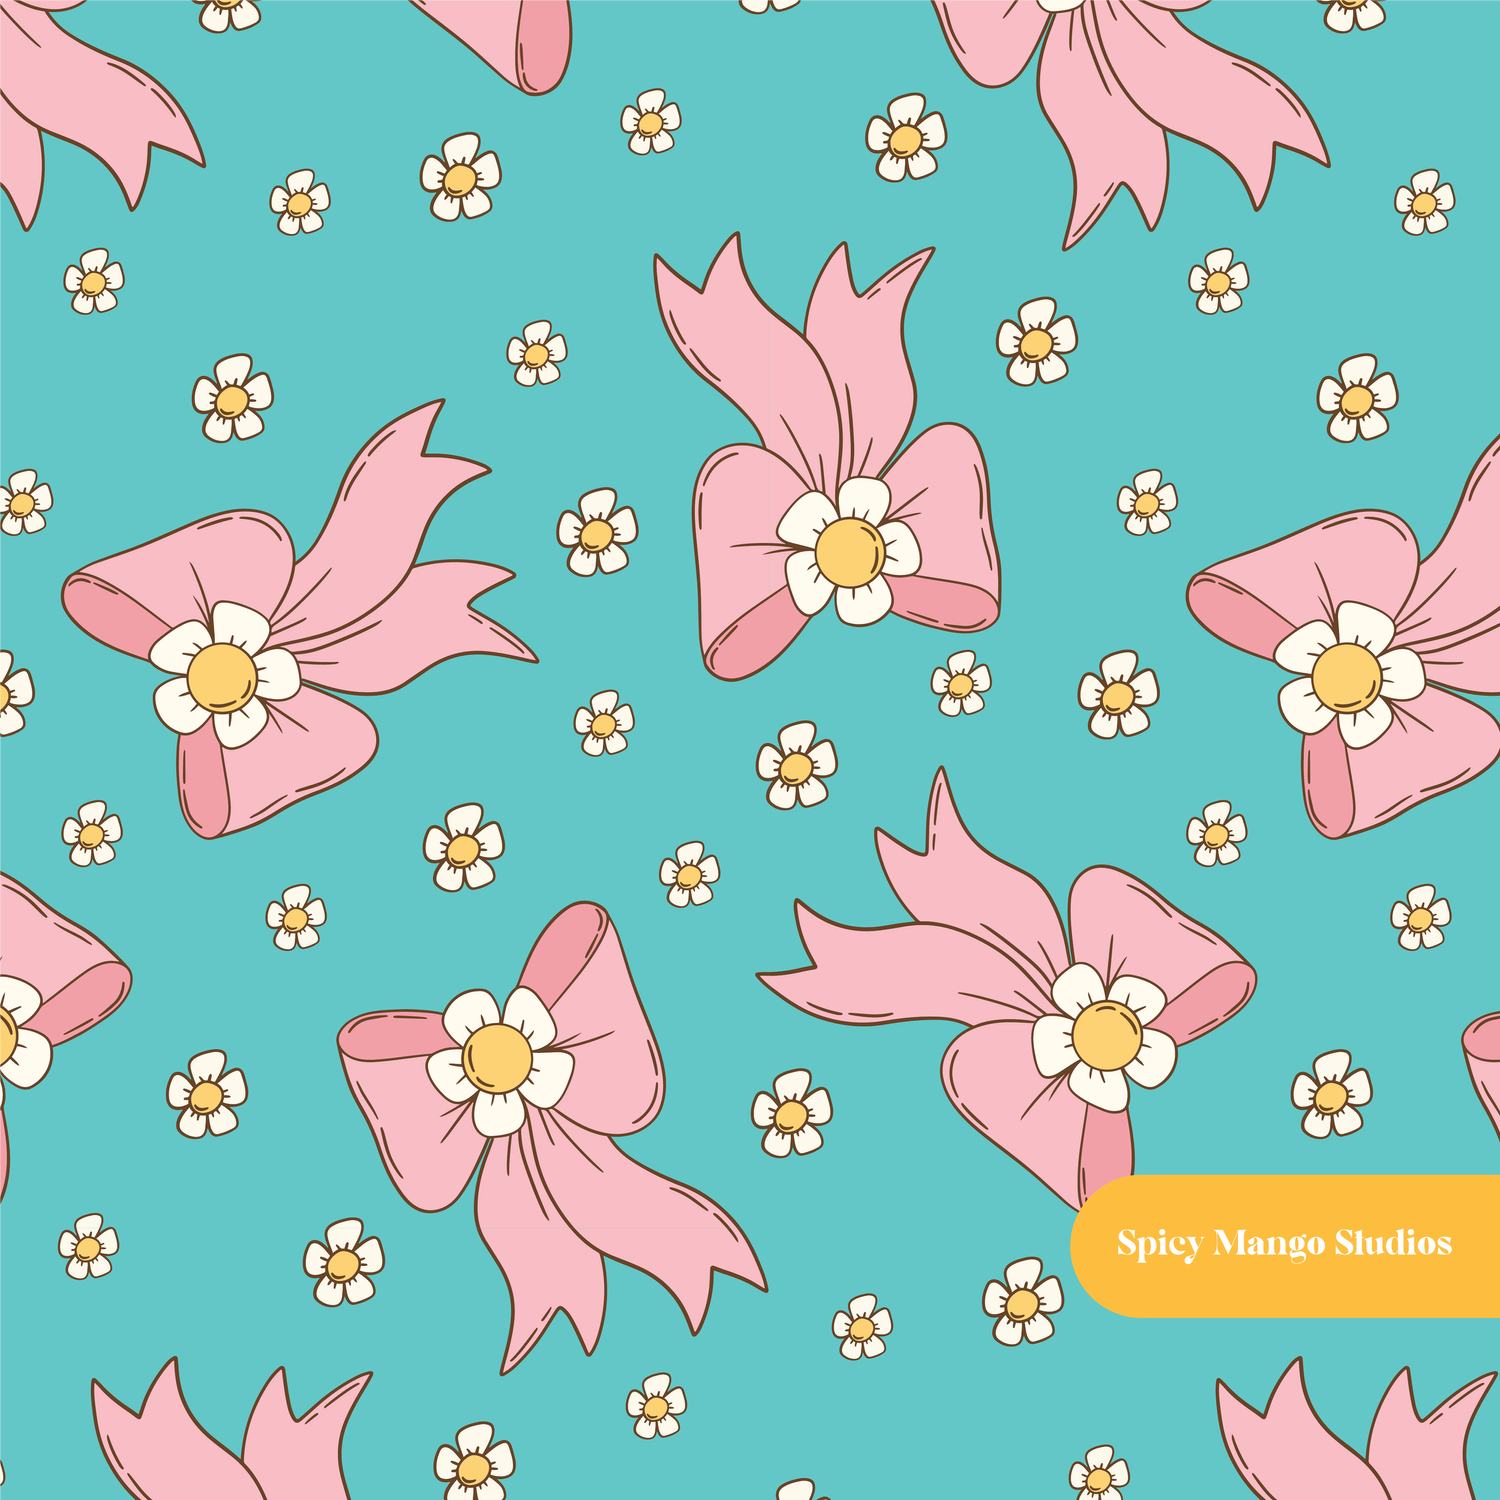Click the Spicy Mango Studios label
The height and width of the screenshot is (1500, 1500).
(x=1284, y=1244)
